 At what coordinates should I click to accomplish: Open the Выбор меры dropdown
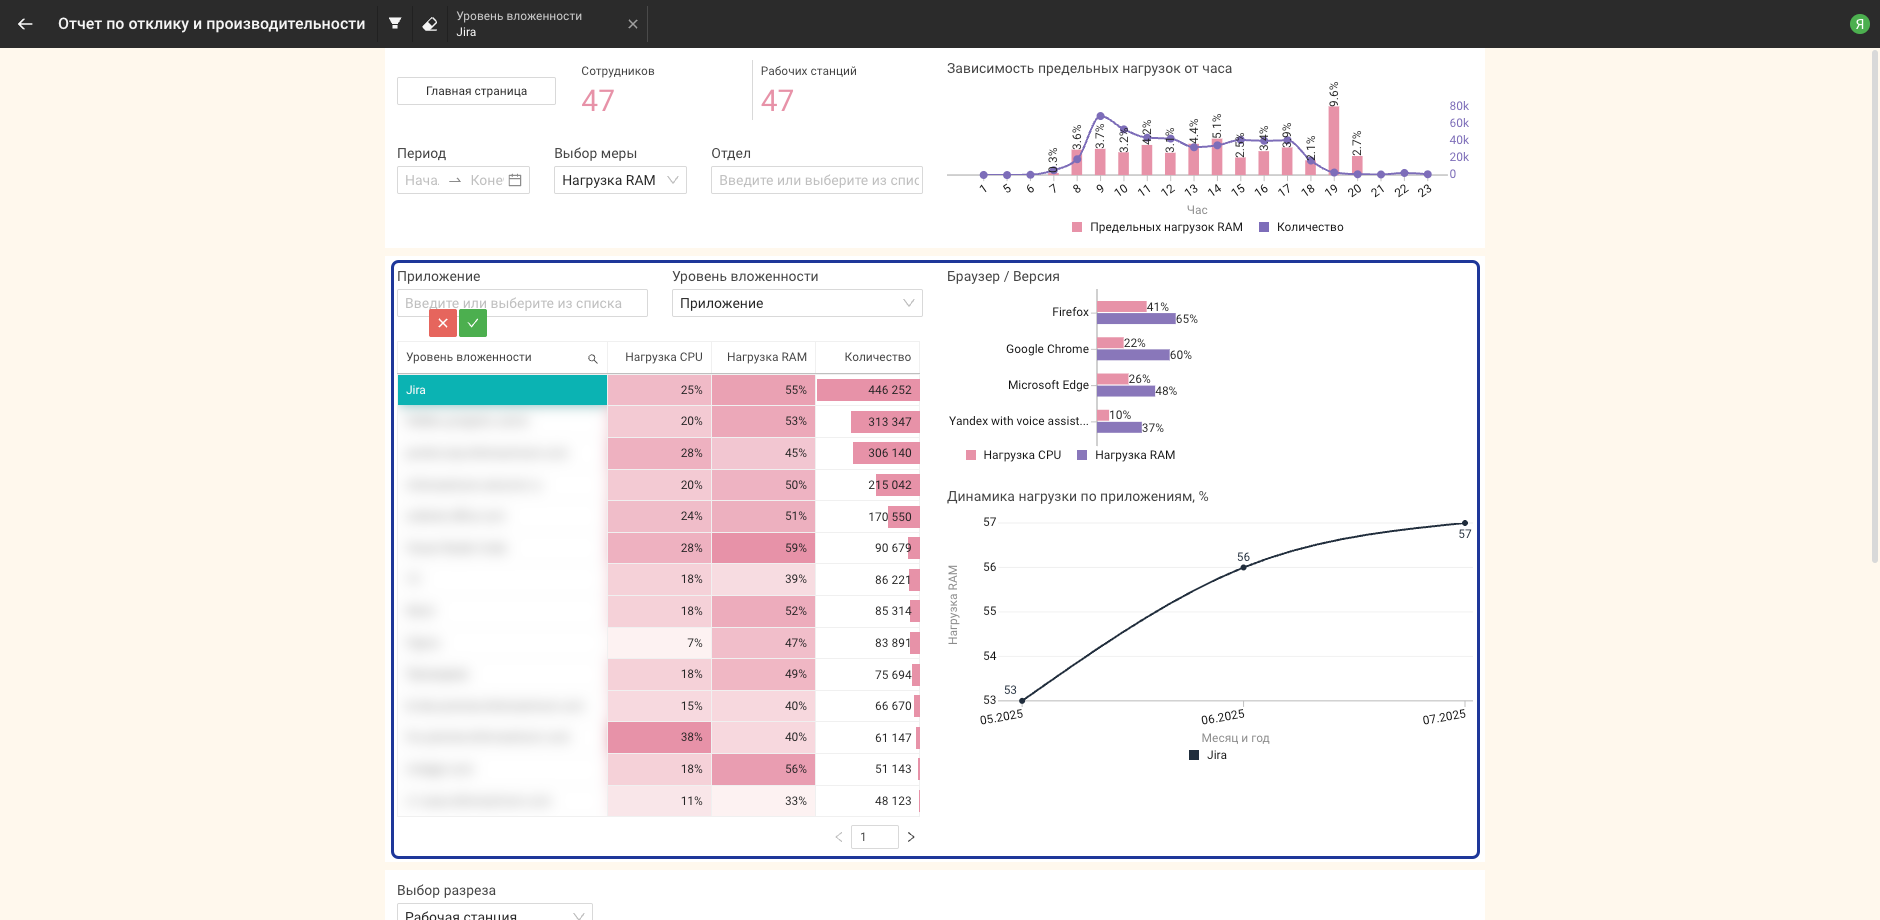point(620,180)
